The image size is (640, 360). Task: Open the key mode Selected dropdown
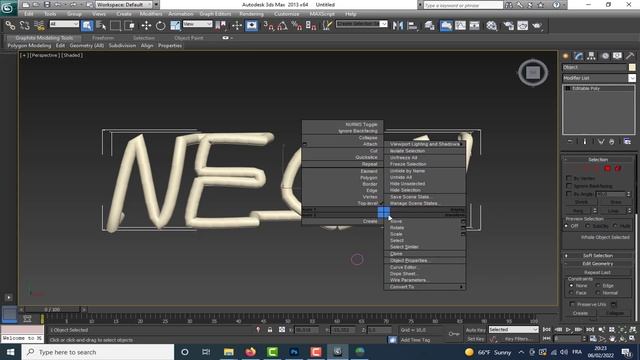(513, 329)
